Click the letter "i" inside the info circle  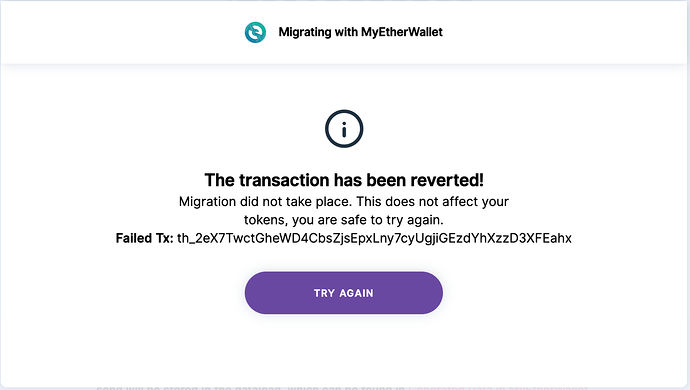tap(344, 129)
